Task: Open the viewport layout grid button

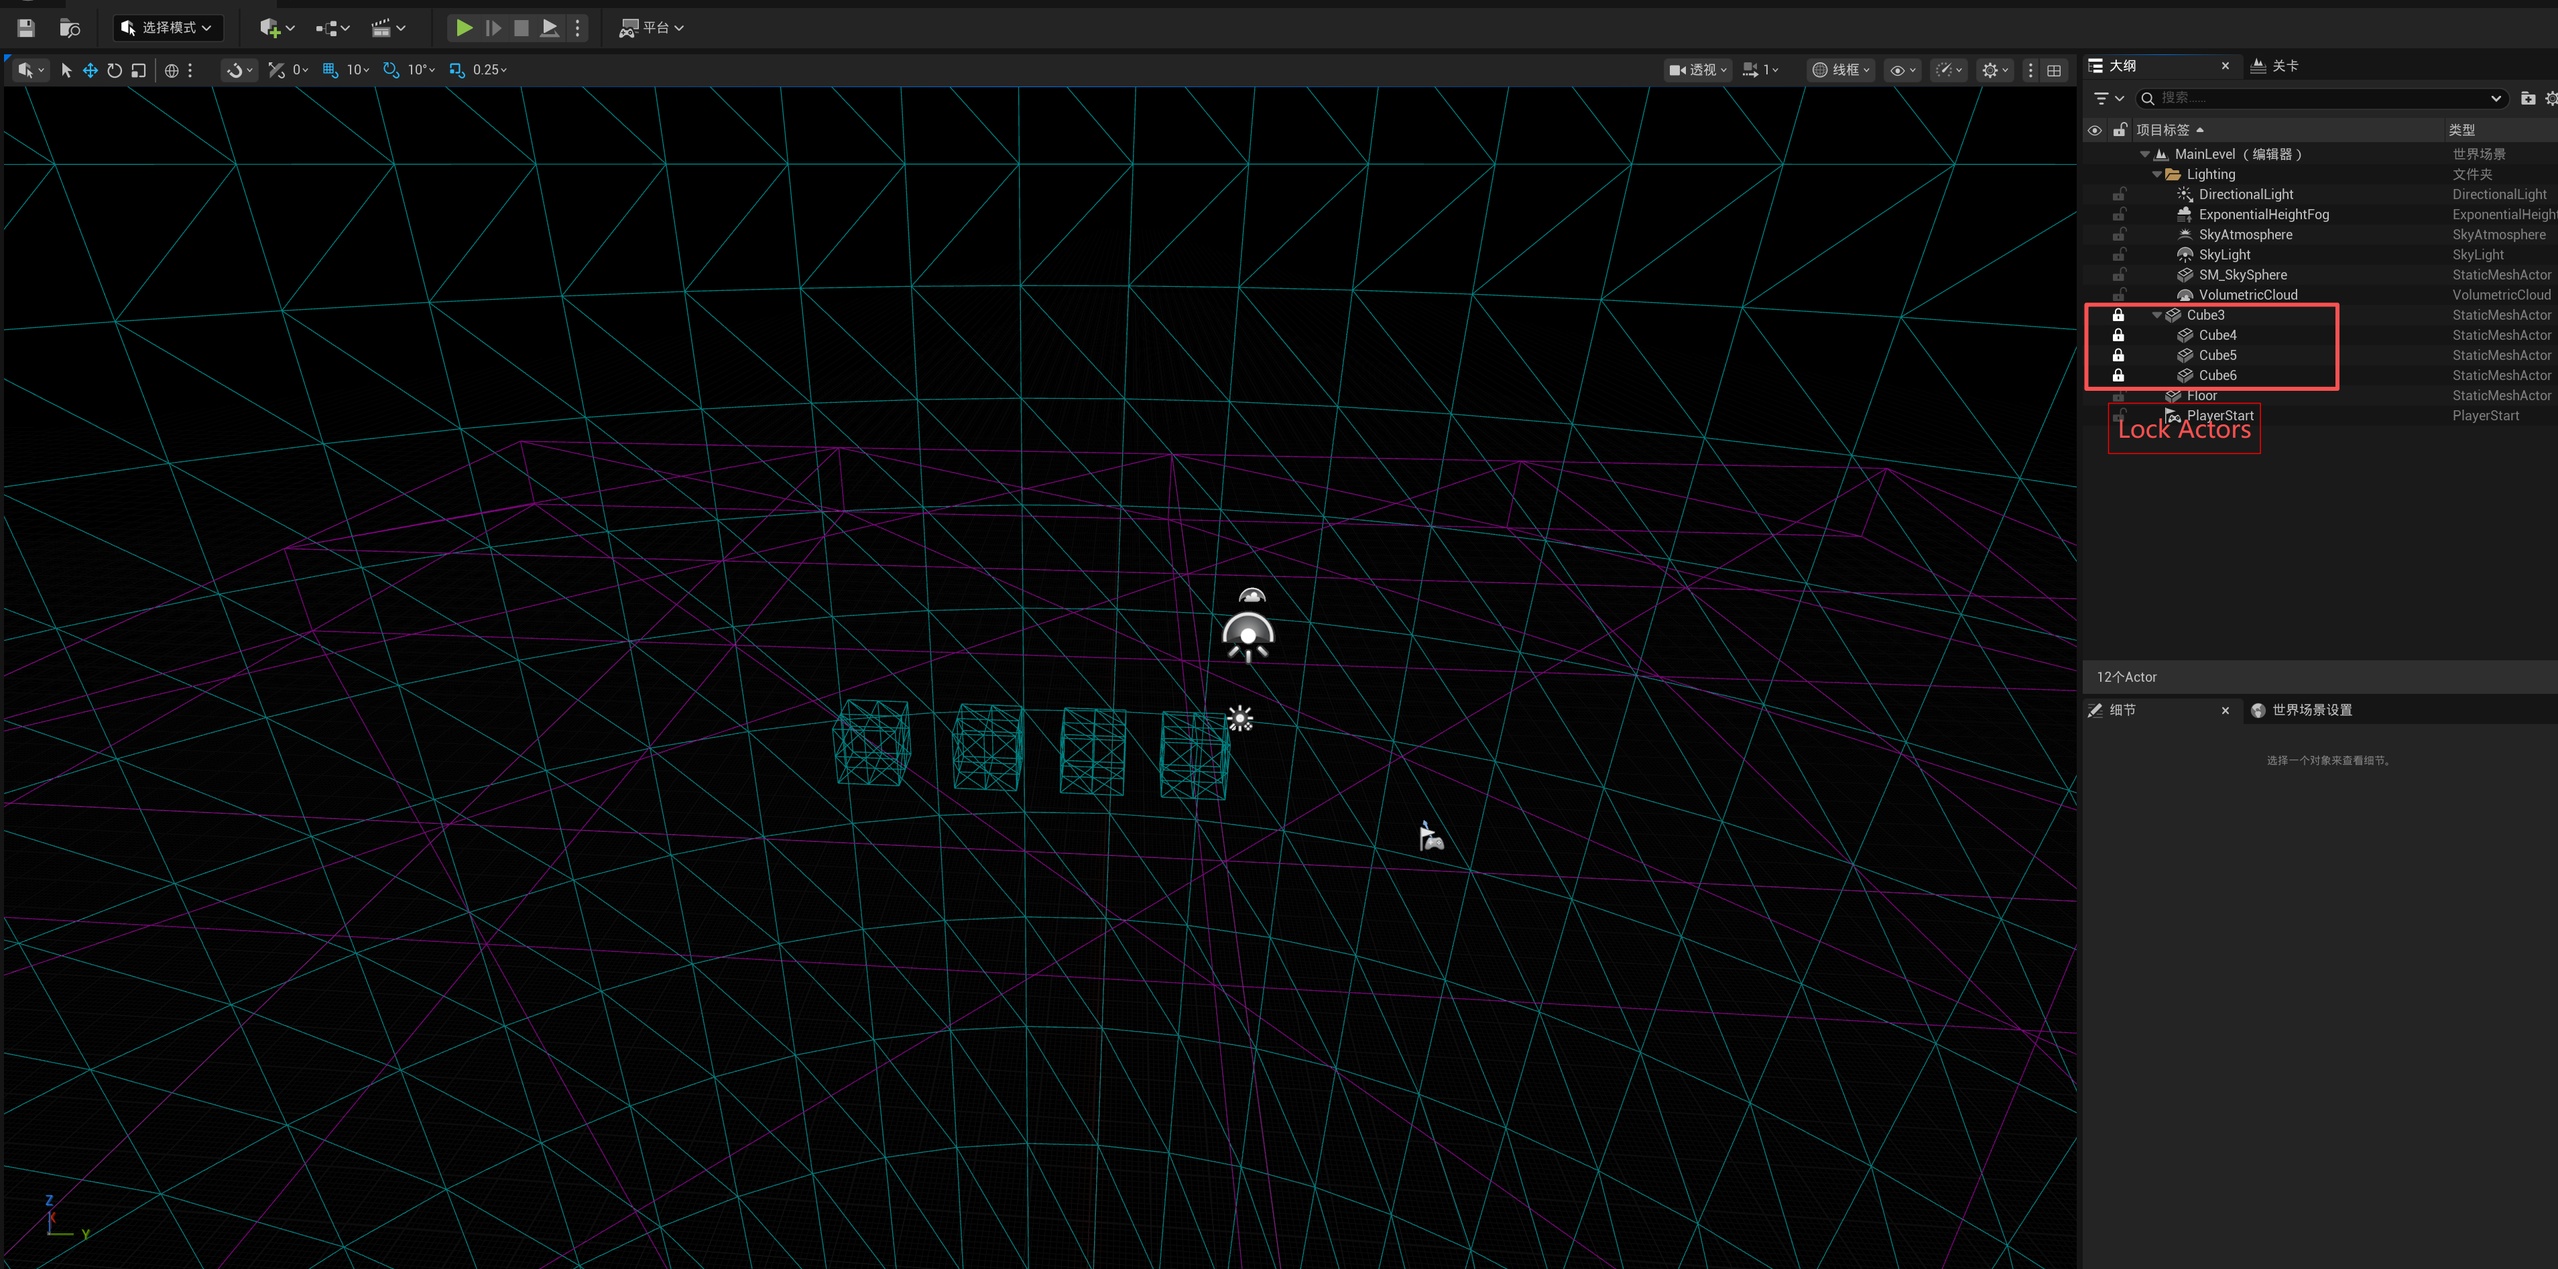Action: [2054, 70]
